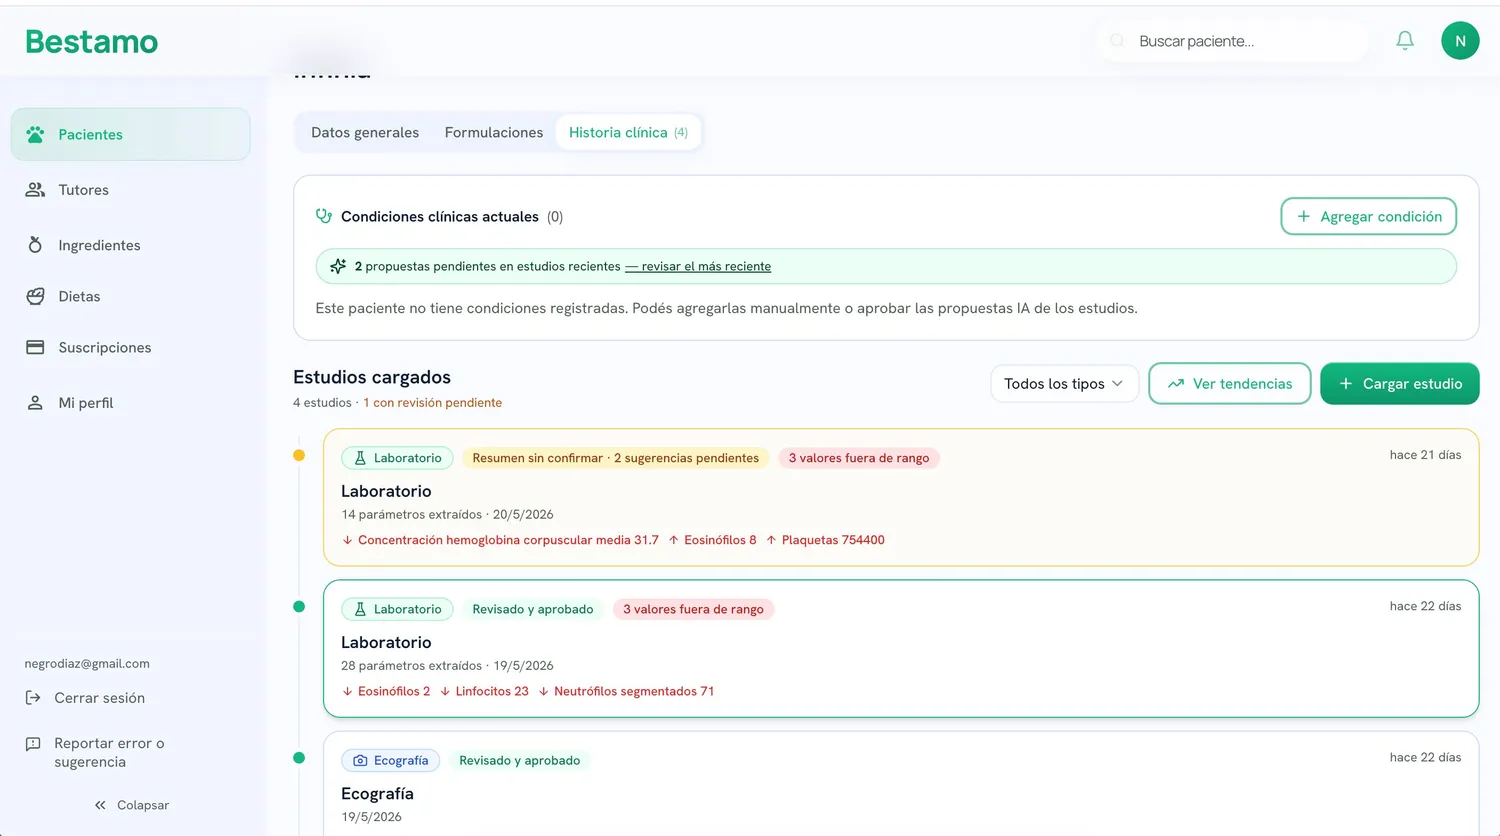Click Agregar condición button
Image resolution: width=1500 pixels, height=836 pixels.
click(1368, 216)
